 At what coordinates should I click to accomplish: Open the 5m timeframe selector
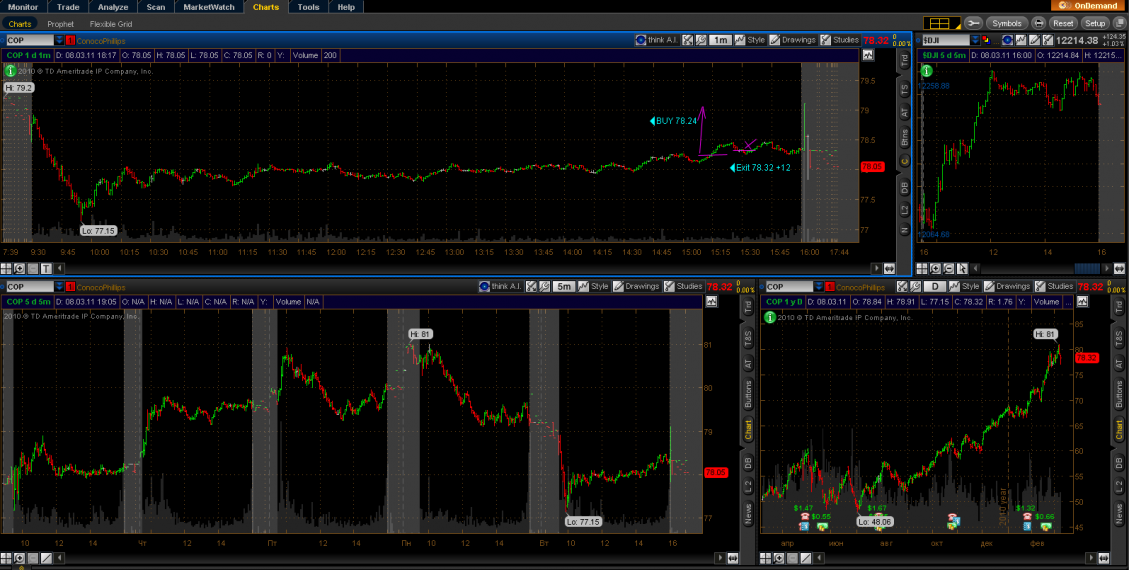coord(564,286)
